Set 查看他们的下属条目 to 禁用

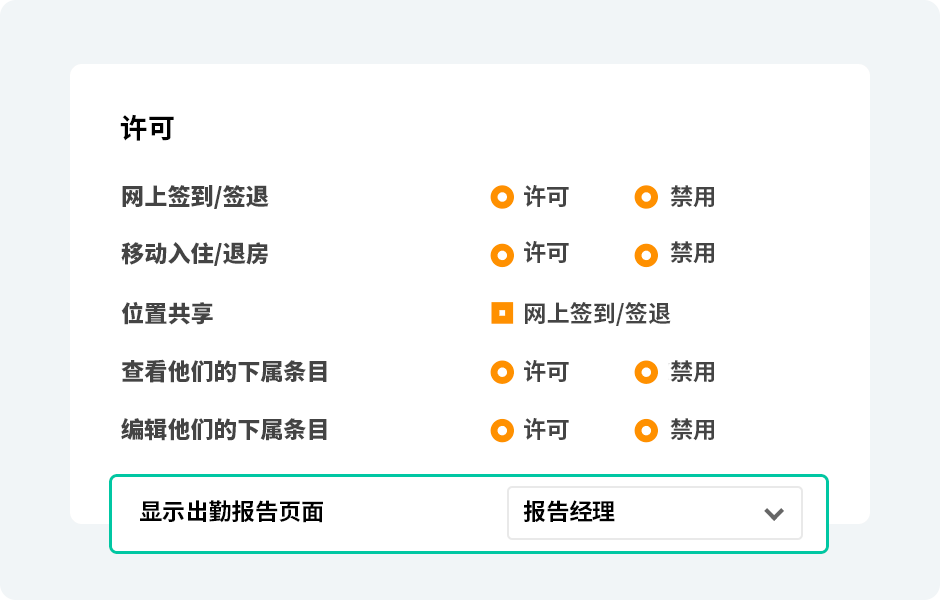tap(647, 373)
